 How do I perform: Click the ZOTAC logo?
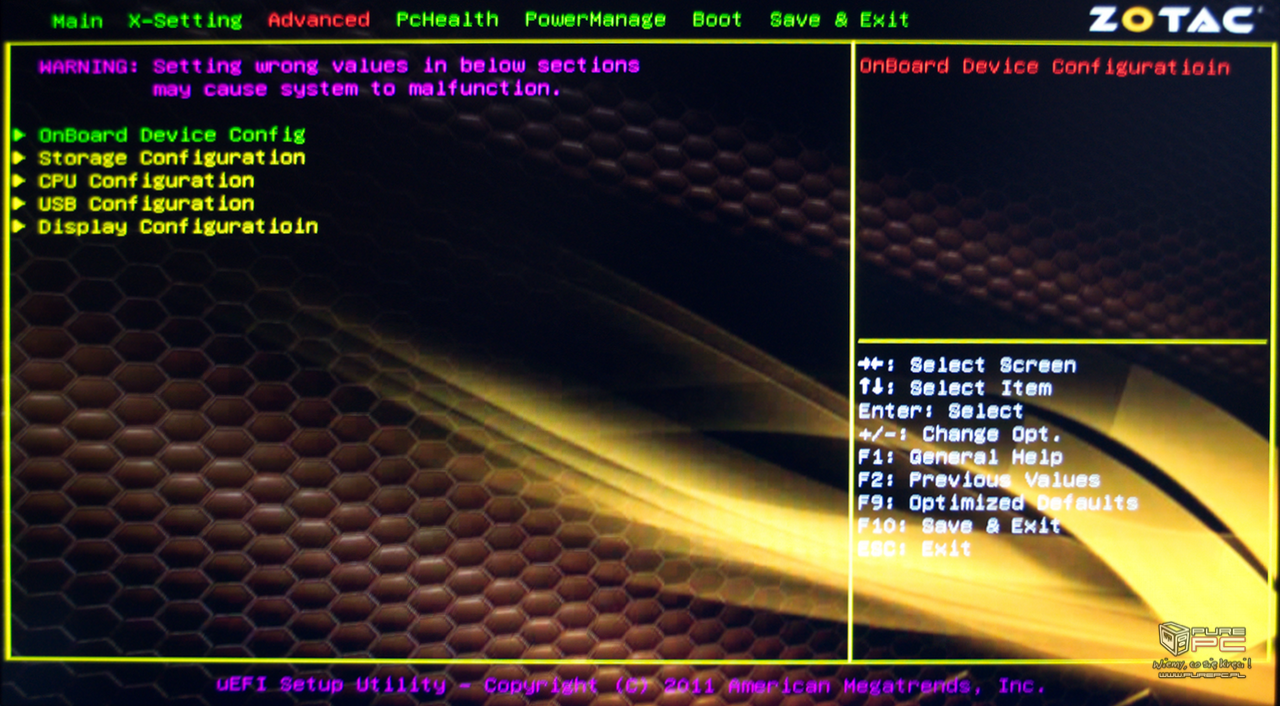[1172, 20]
